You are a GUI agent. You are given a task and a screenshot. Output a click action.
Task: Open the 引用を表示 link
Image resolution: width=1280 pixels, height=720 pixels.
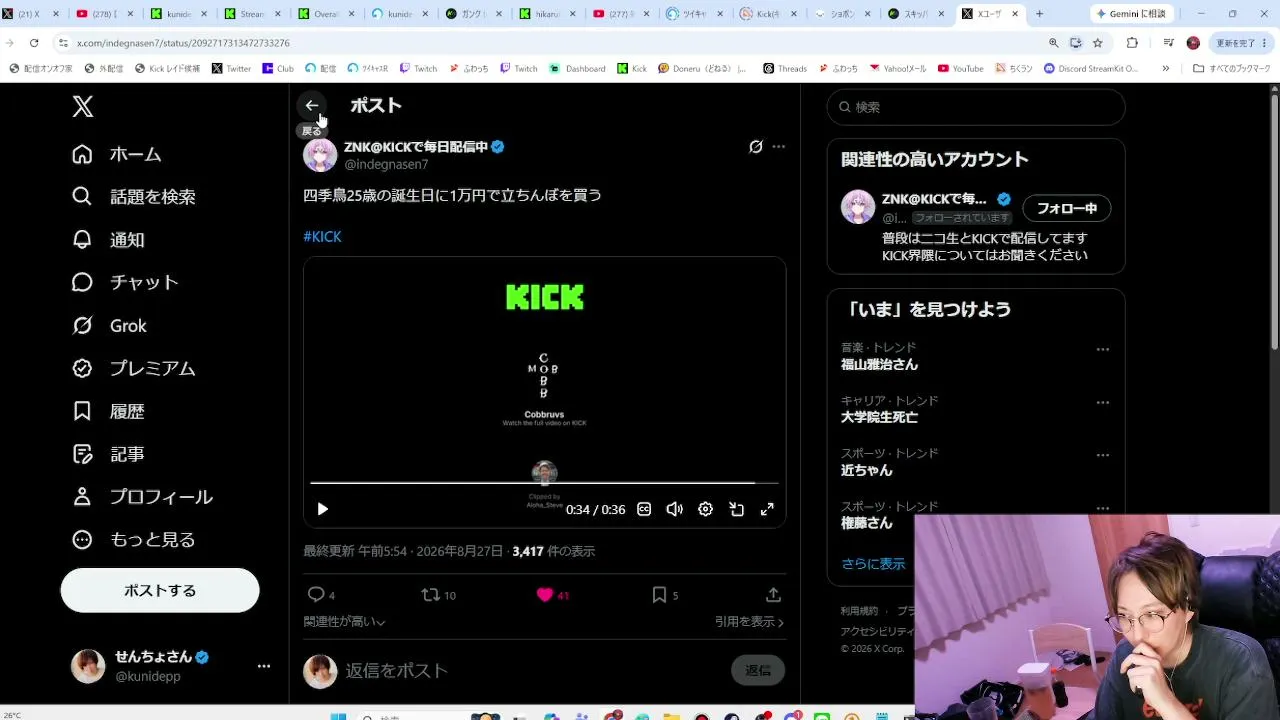pyautogui.click(x=750, y=622)
